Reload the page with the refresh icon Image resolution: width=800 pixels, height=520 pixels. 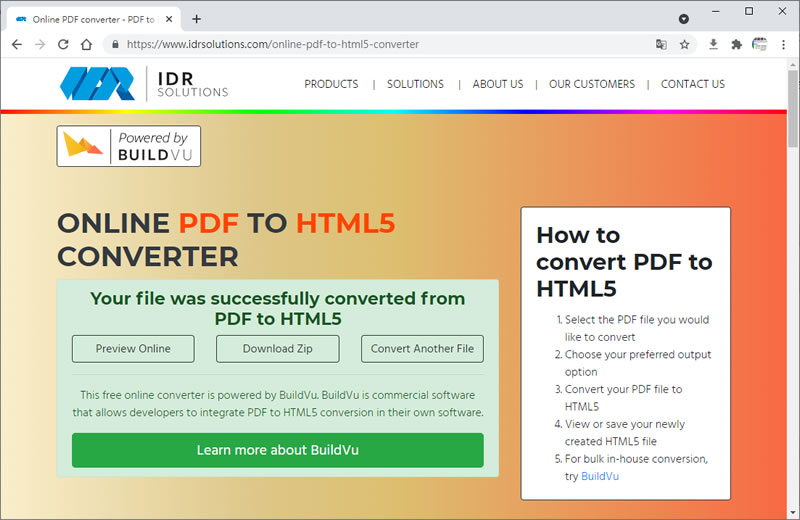pyautogui.click(x=63, y=44)
